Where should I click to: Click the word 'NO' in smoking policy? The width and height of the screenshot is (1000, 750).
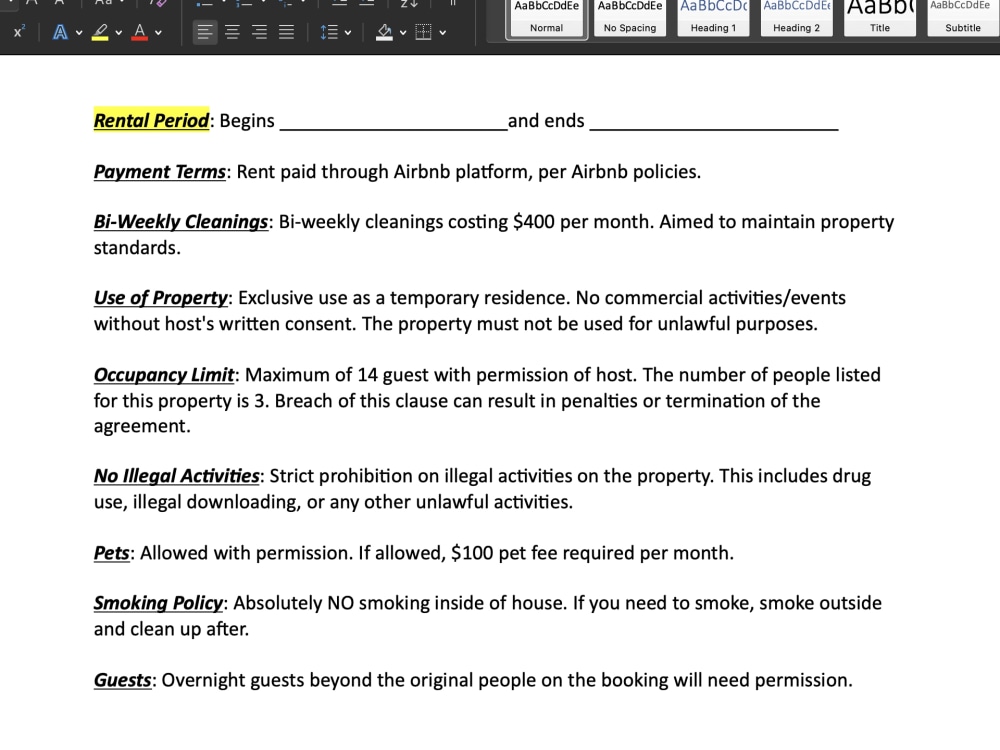(341, 603)
